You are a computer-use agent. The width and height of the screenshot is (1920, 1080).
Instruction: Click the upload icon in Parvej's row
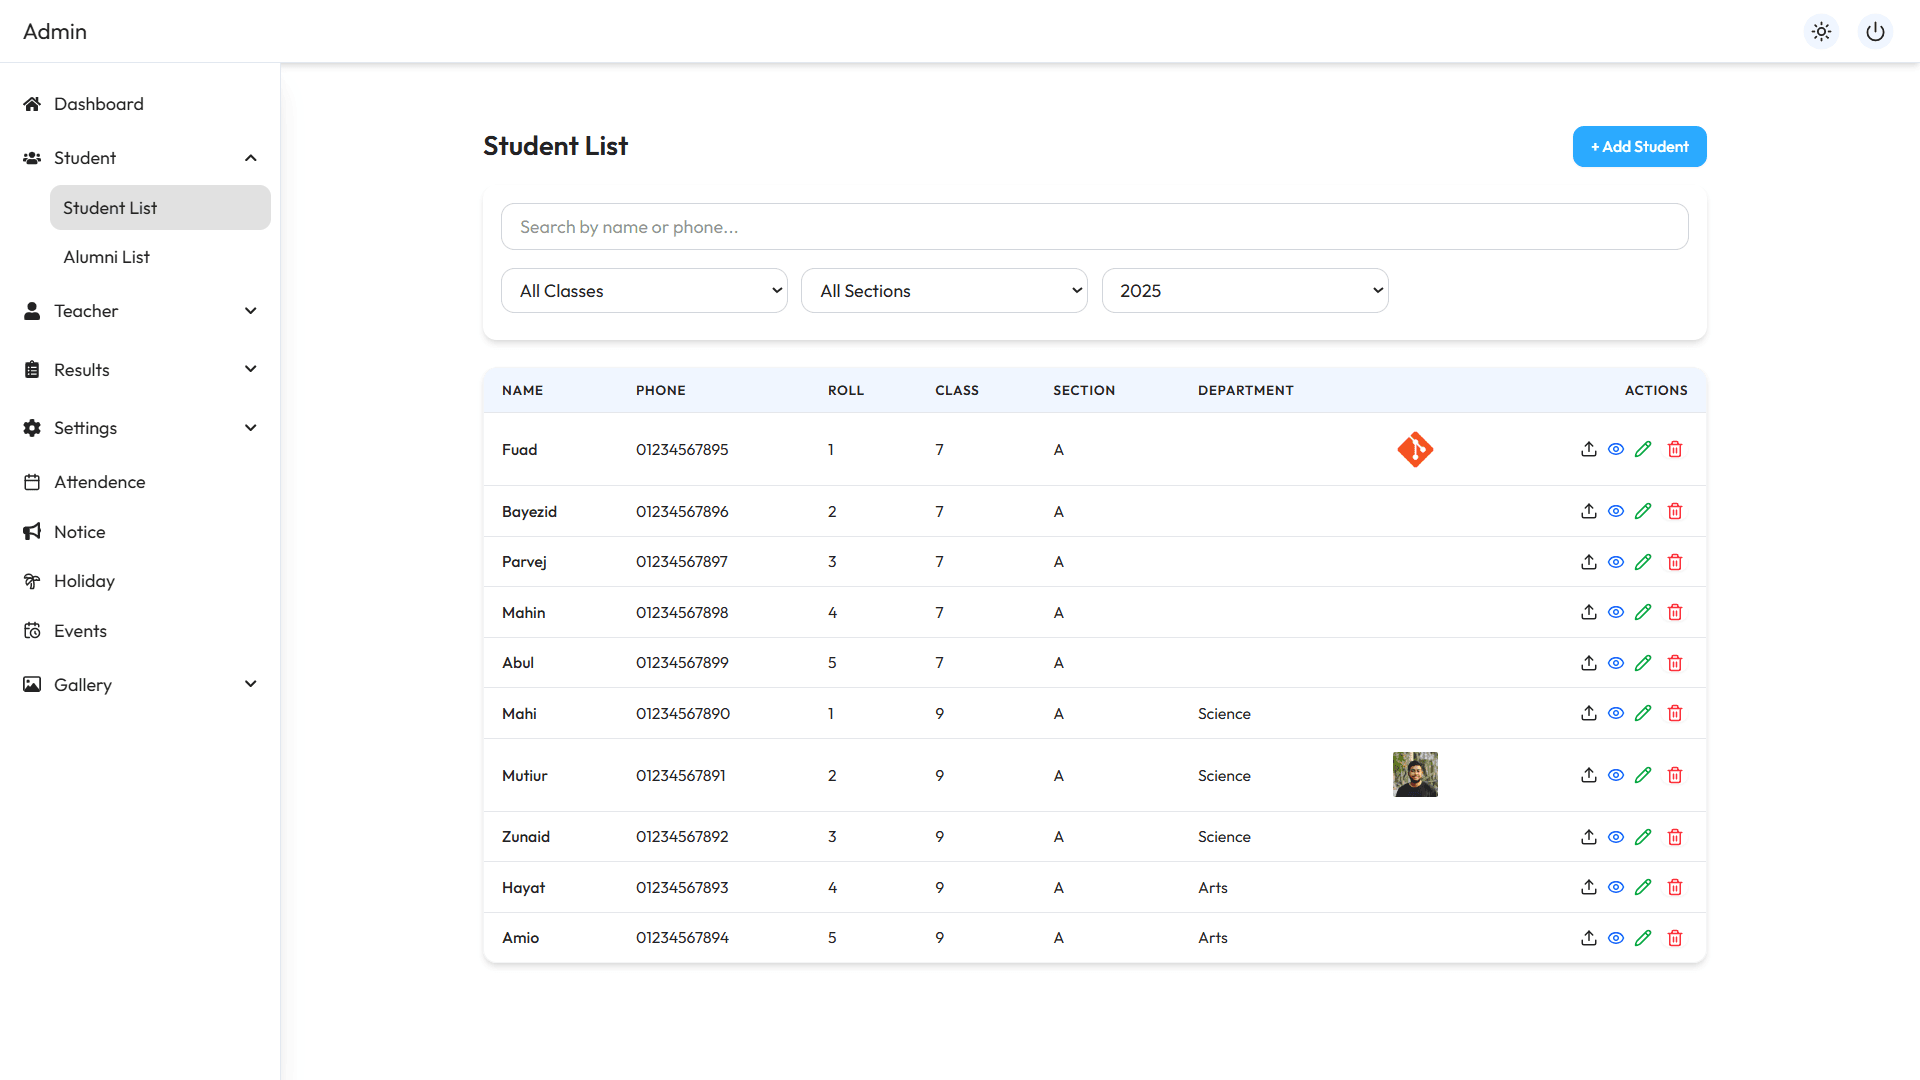click(1588, 562)
